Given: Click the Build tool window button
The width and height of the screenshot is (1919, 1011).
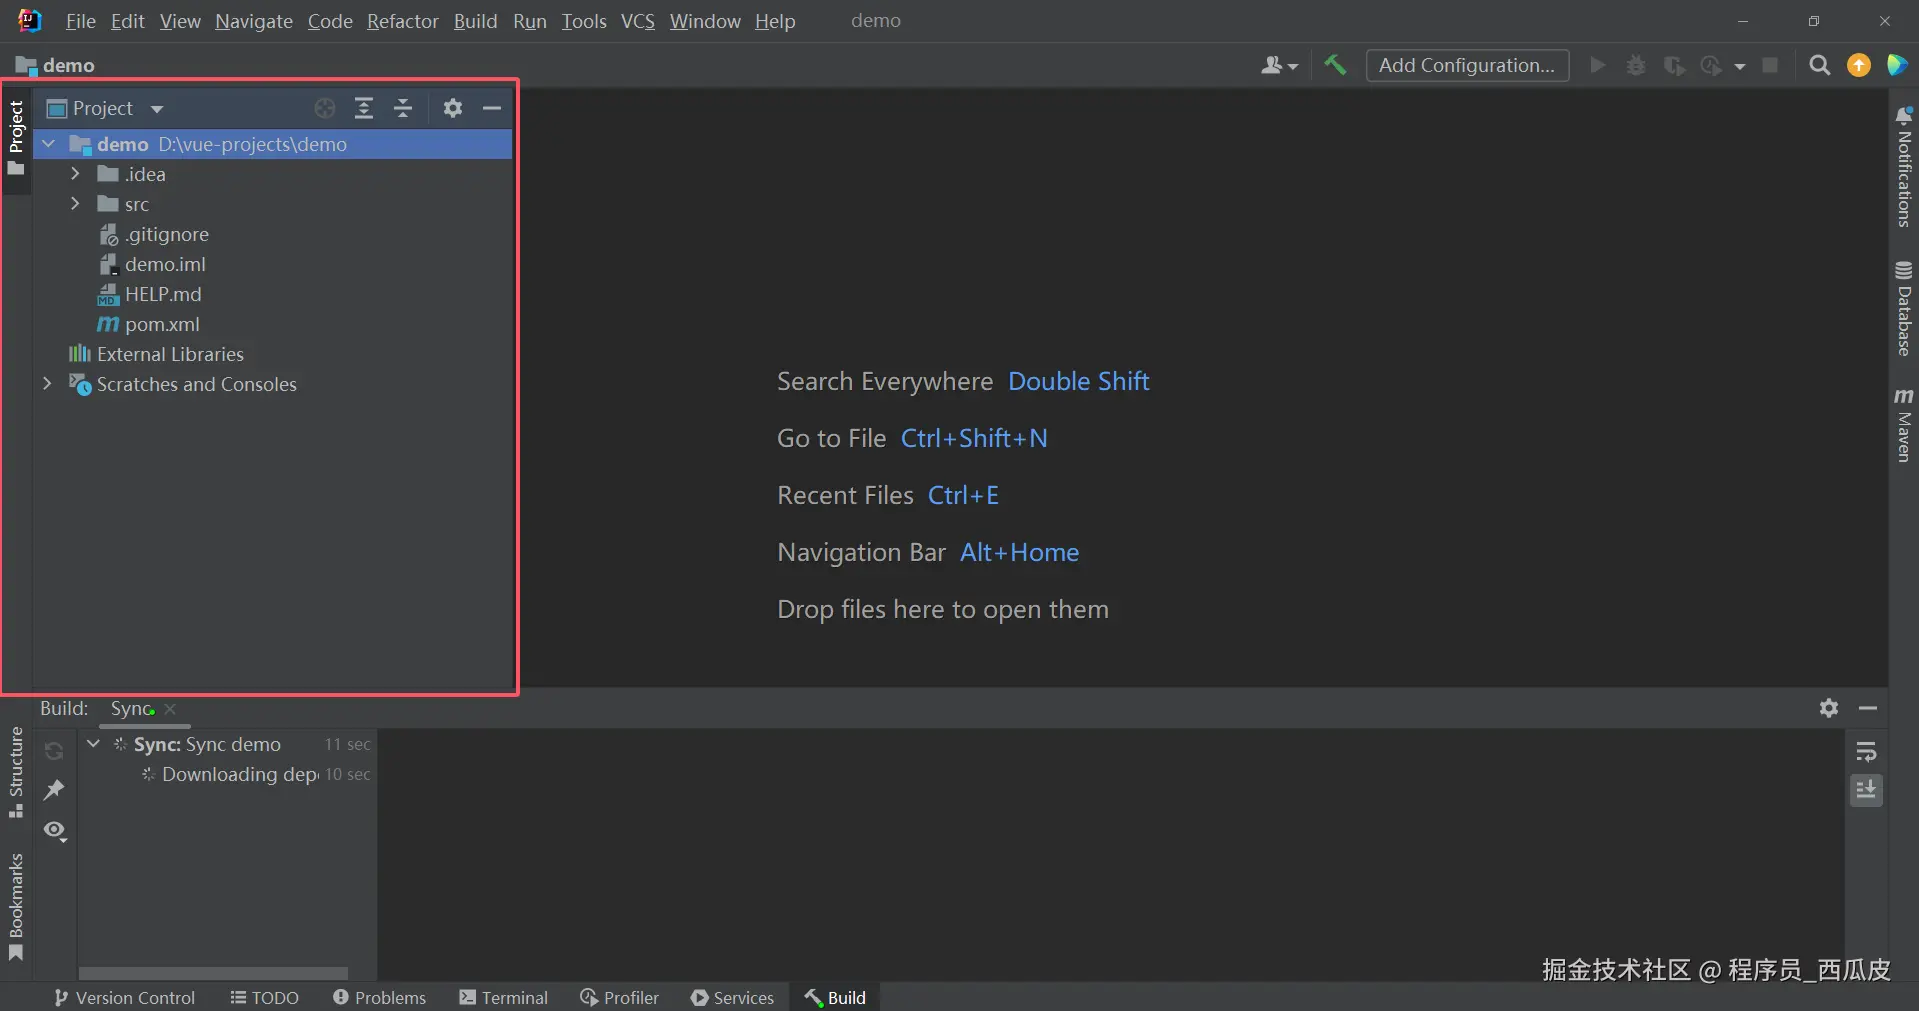Looking at the screenshot, I should 836,998.
